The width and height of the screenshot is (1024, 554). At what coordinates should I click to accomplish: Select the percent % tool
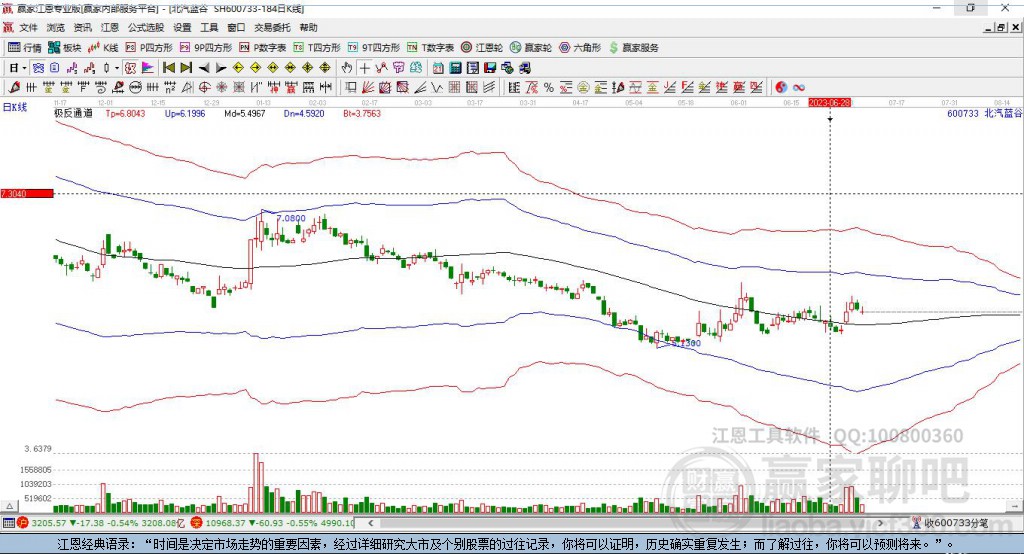[x=549, y=88]
